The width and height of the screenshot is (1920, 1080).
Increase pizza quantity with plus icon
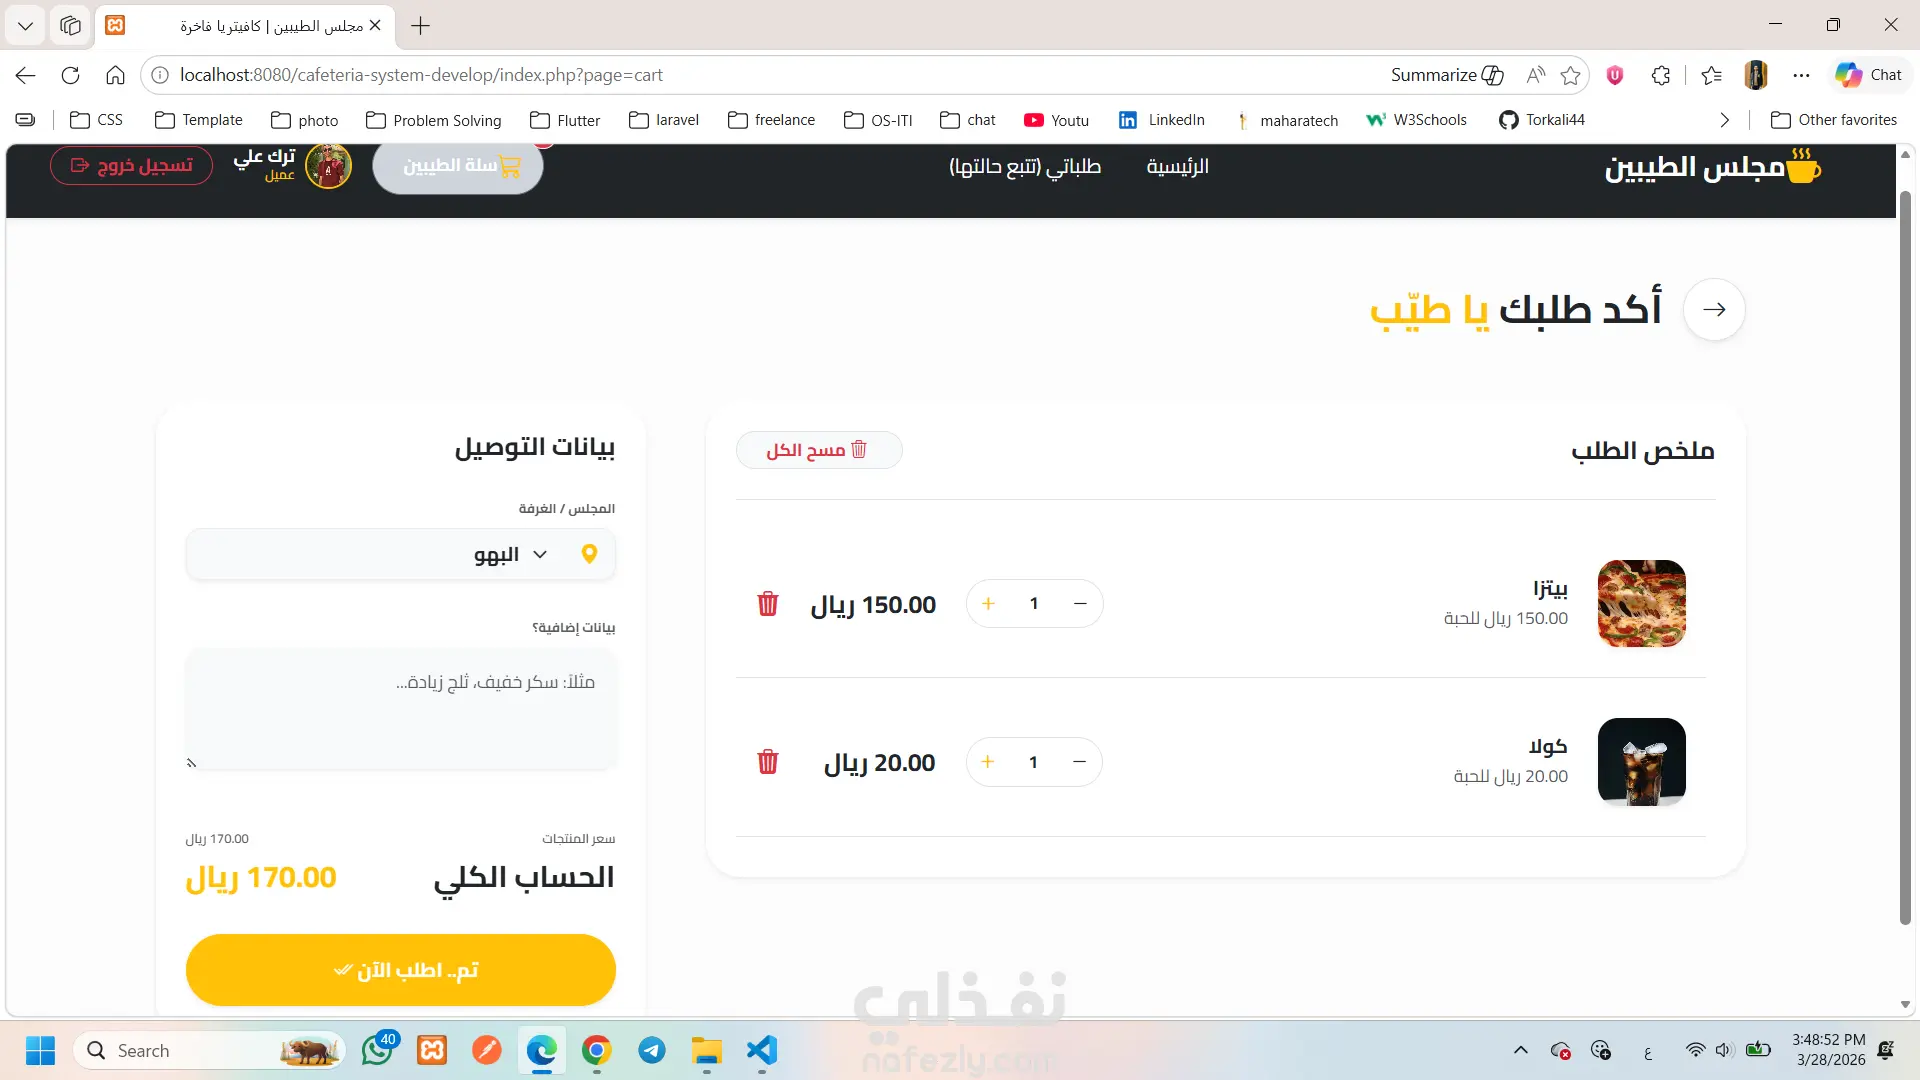pyautogui.click(x=988, y=604)
